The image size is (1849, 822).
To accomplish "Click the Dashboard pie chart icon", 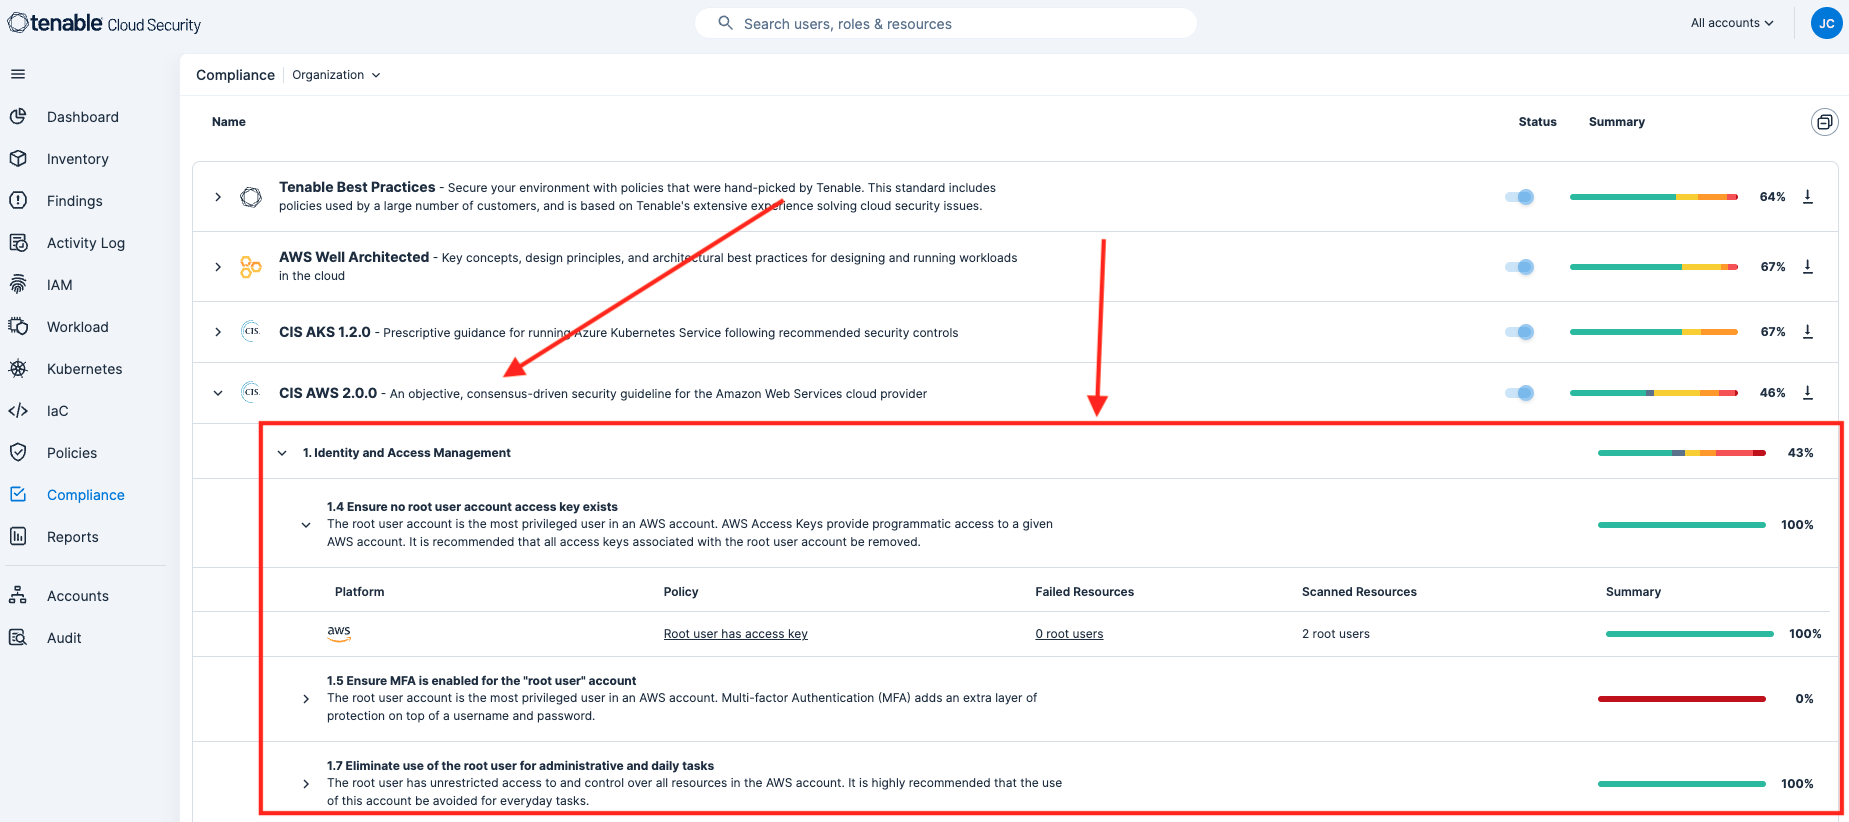I will point(18,117).
